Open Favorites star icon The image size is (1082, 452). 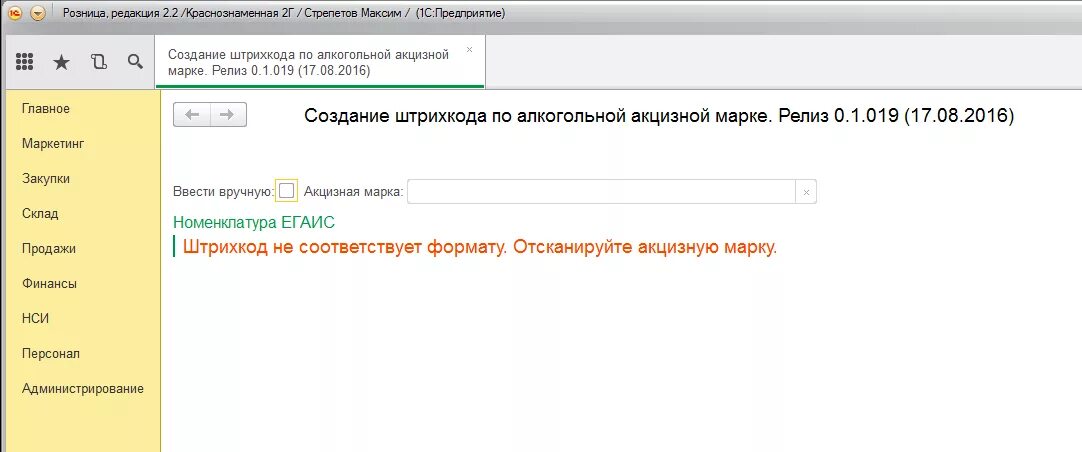pyautogui.click(x=61, y=62)
